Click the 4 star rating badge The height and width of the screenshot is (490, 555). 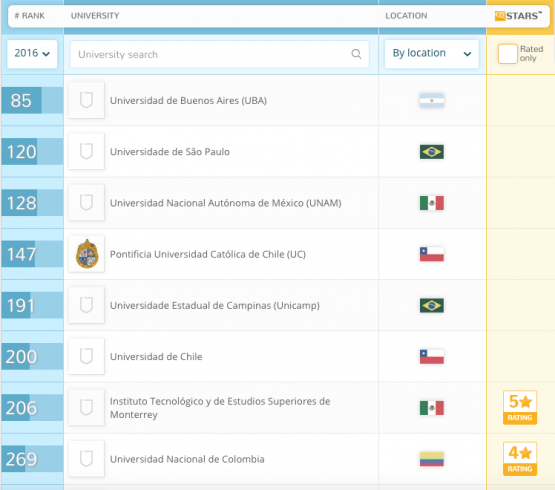[x=520, y=459]
